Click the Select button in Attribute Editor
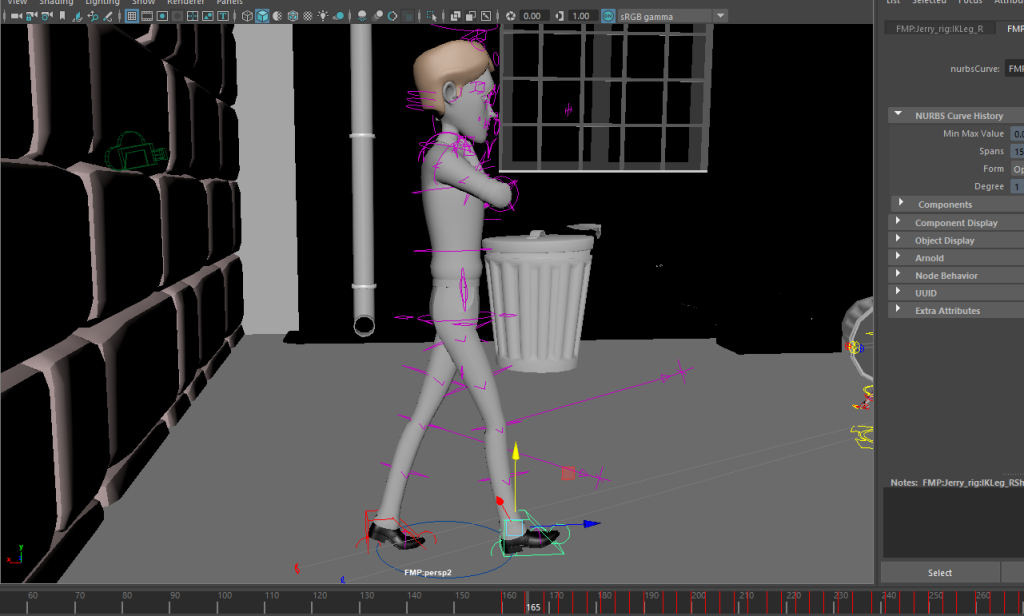This screenshot has height=616, width=1024. click(x=940, y=572)
